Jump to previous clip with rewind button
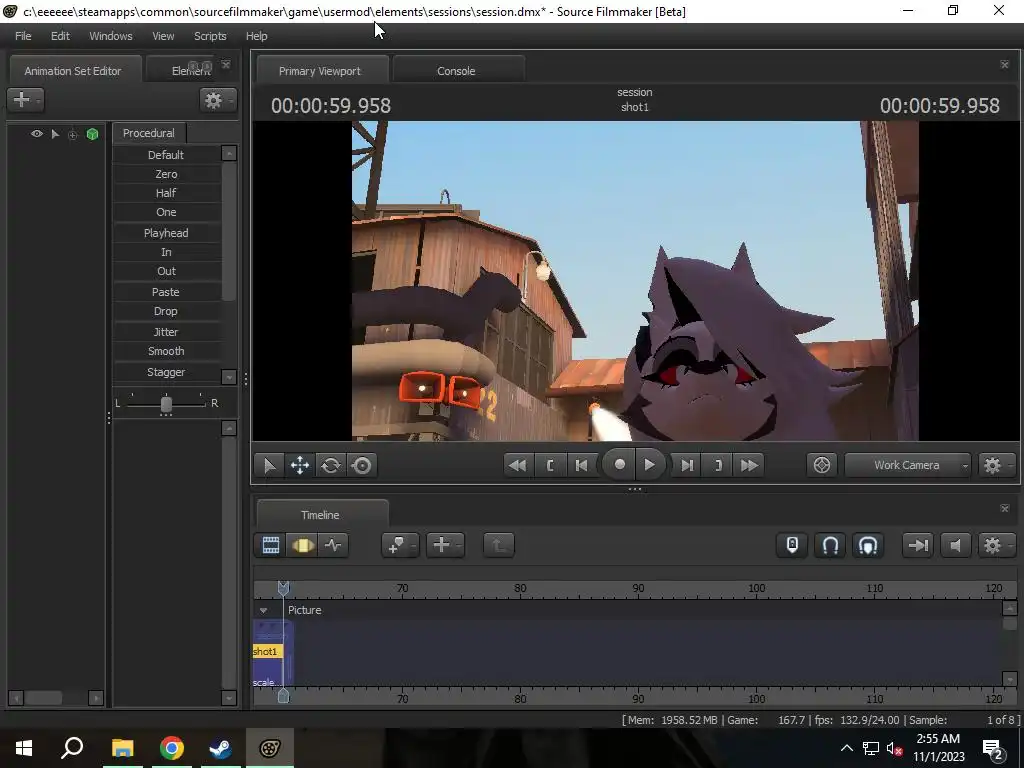Screen dimensions: 1024x768 pos(517,465)
